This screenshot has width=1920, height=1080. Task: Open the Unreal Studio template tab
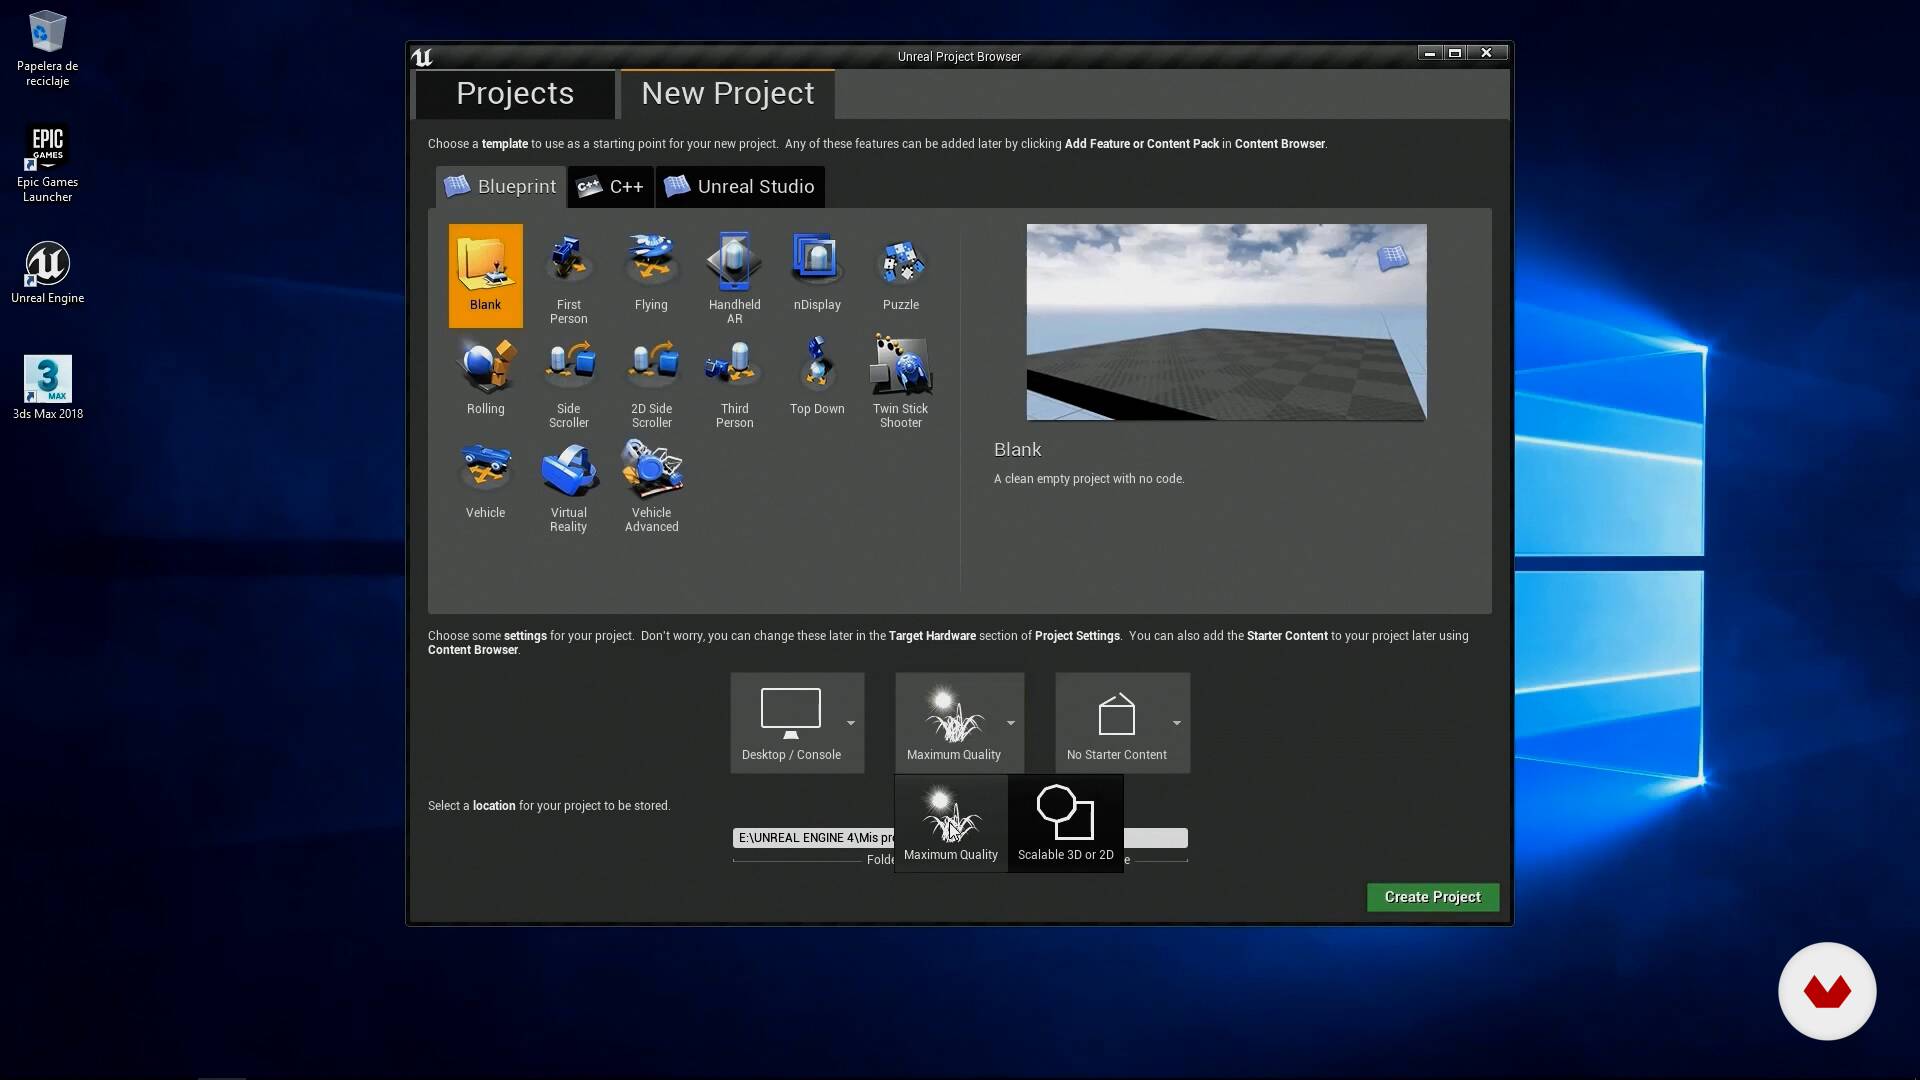pyautogui.click(x=740, y=186)
